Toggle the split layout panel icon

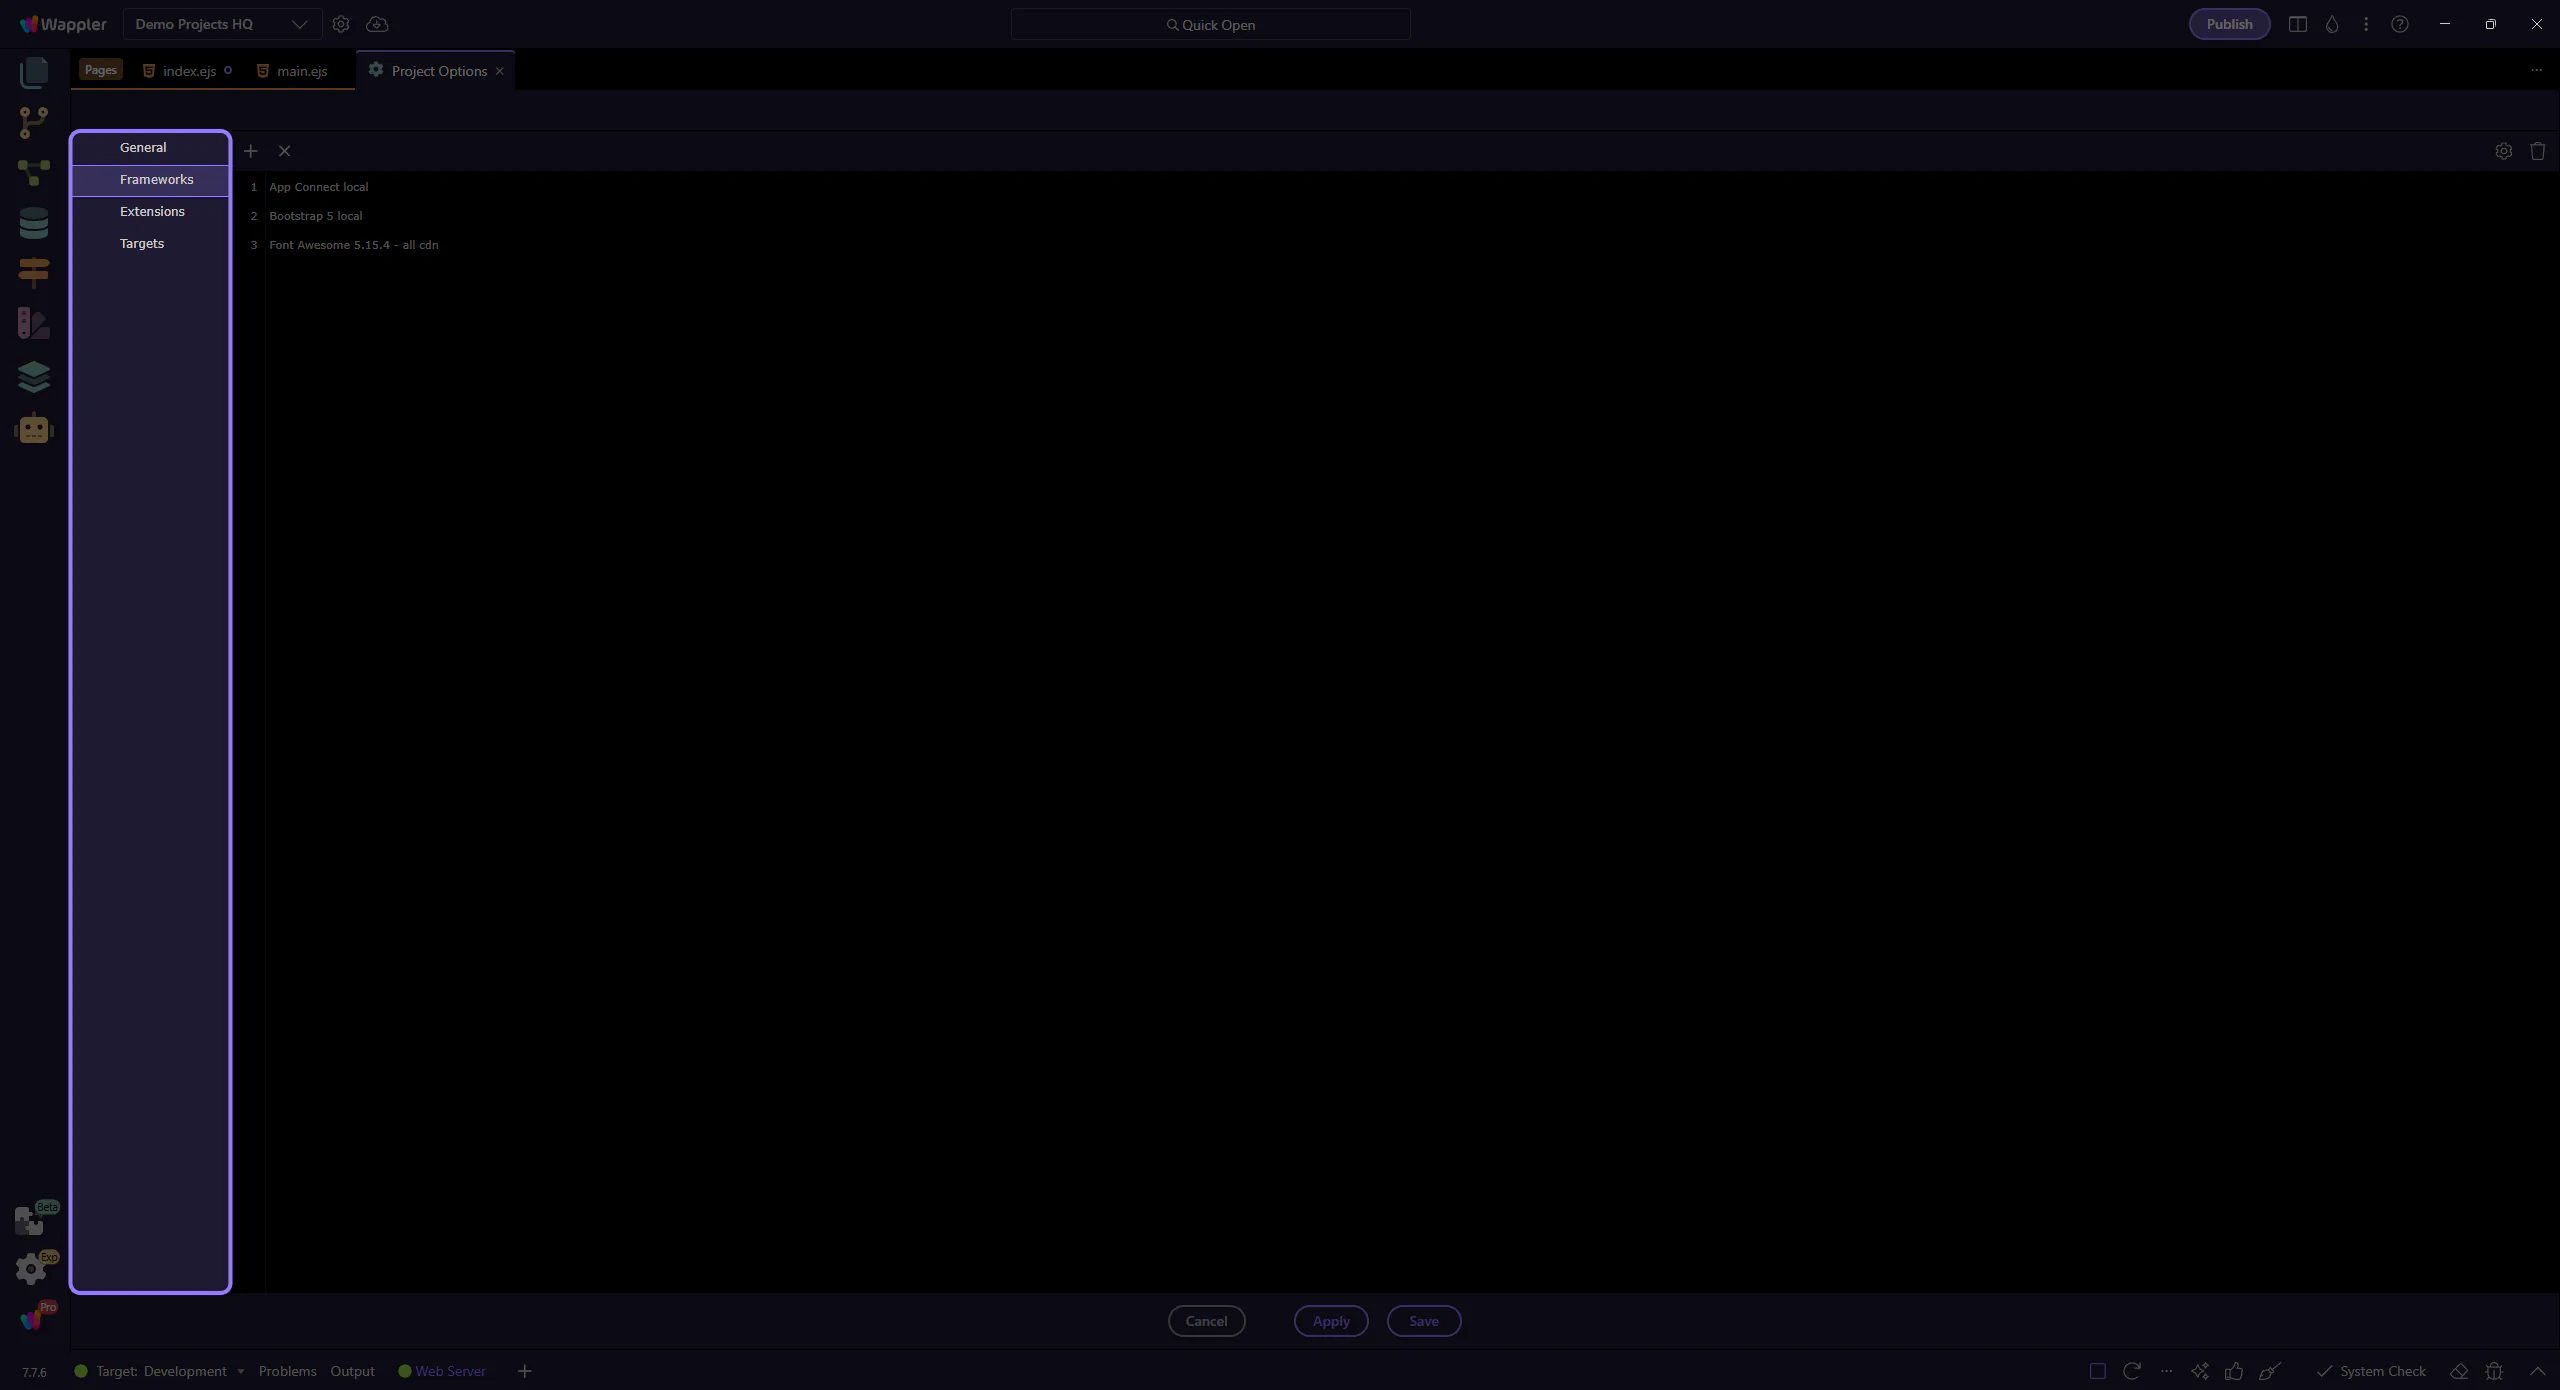tap(2298, 24)
